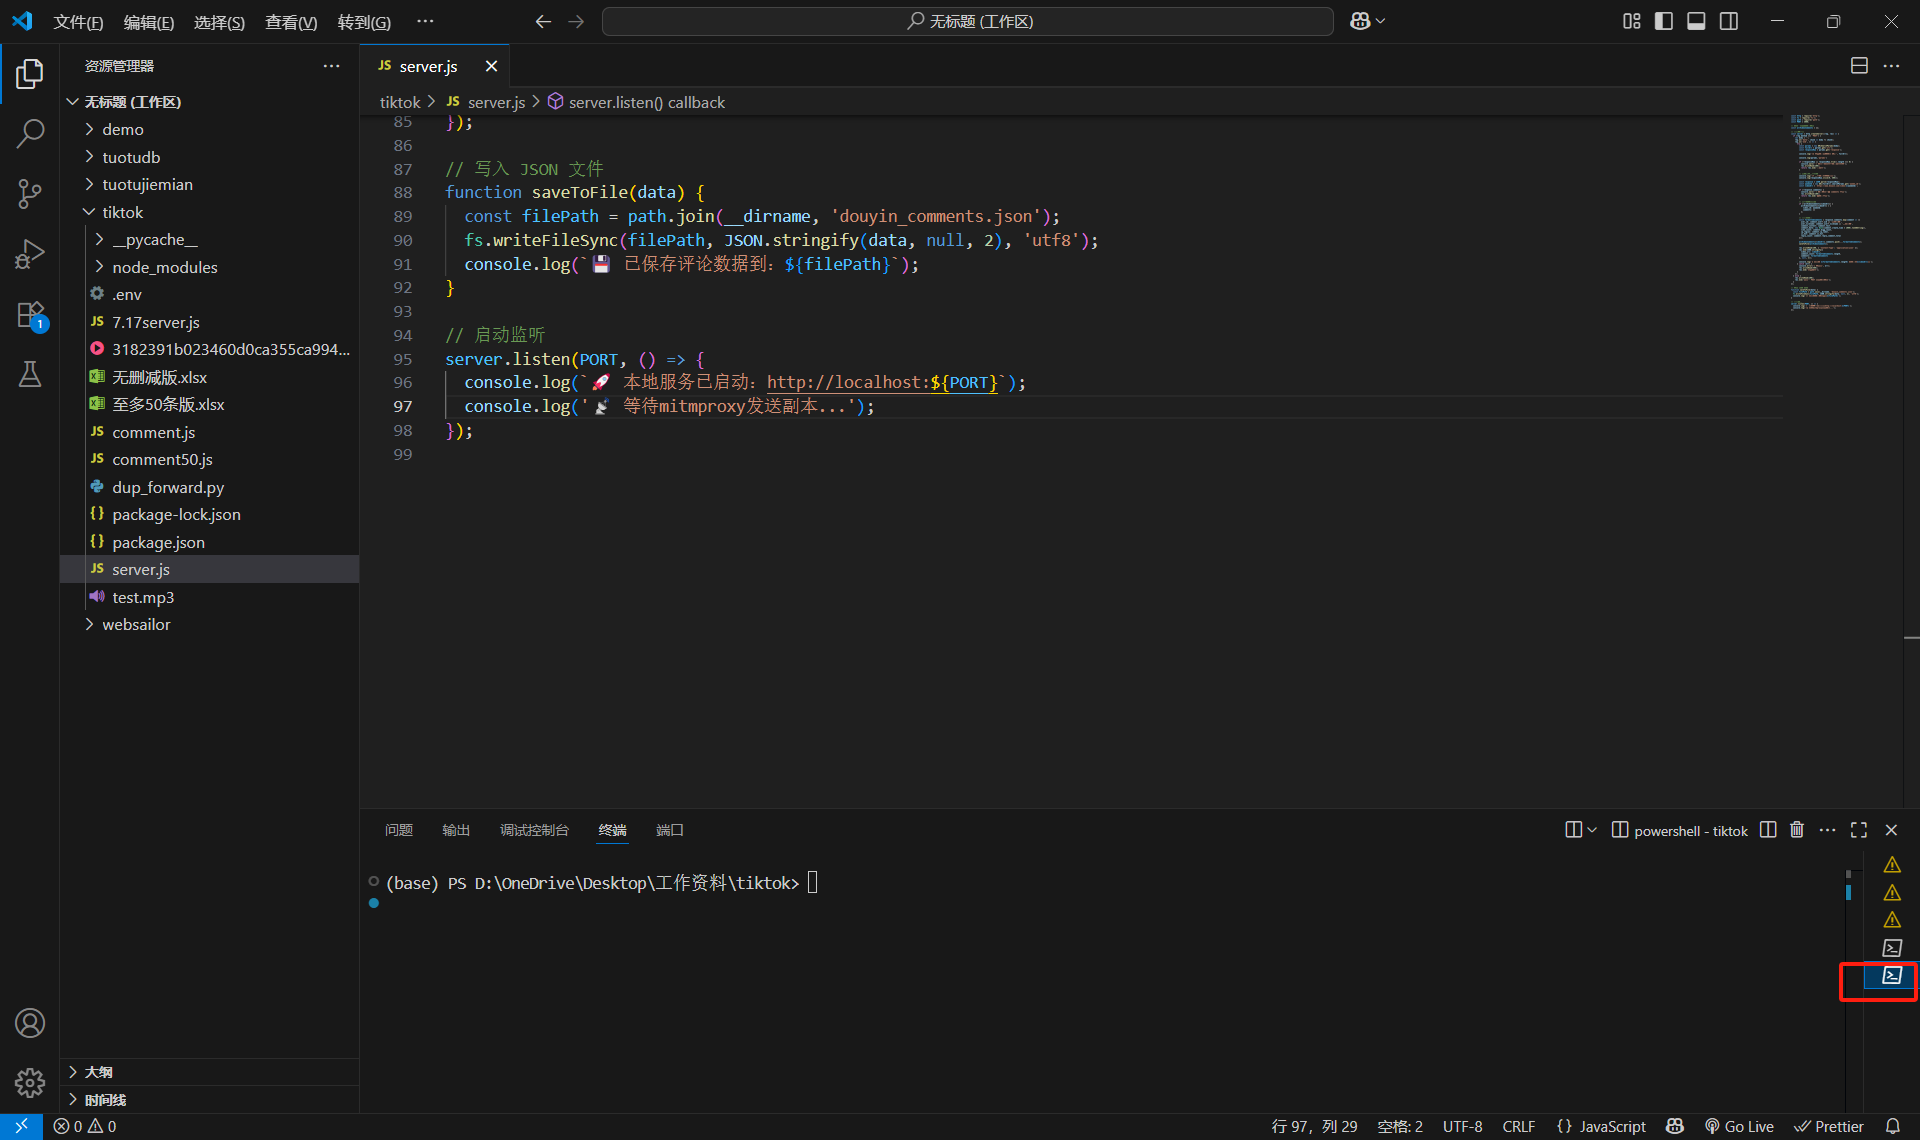Expand the 时间线 timeline section
This screenshot has width=1920, height=1140.
[x=210, y=1099]
